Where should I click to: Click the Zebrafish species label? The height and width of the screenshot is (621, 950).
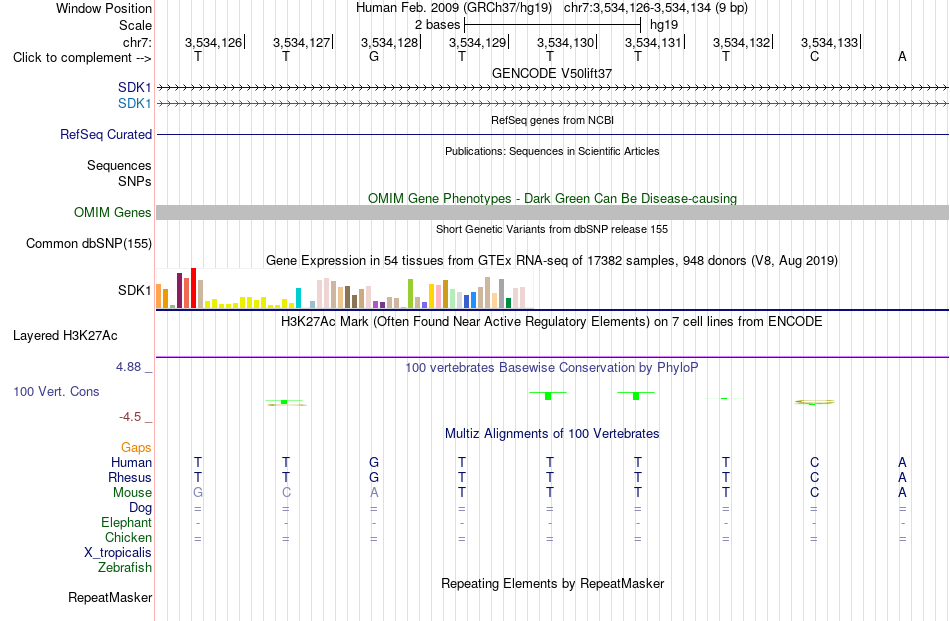click(125, 568)
